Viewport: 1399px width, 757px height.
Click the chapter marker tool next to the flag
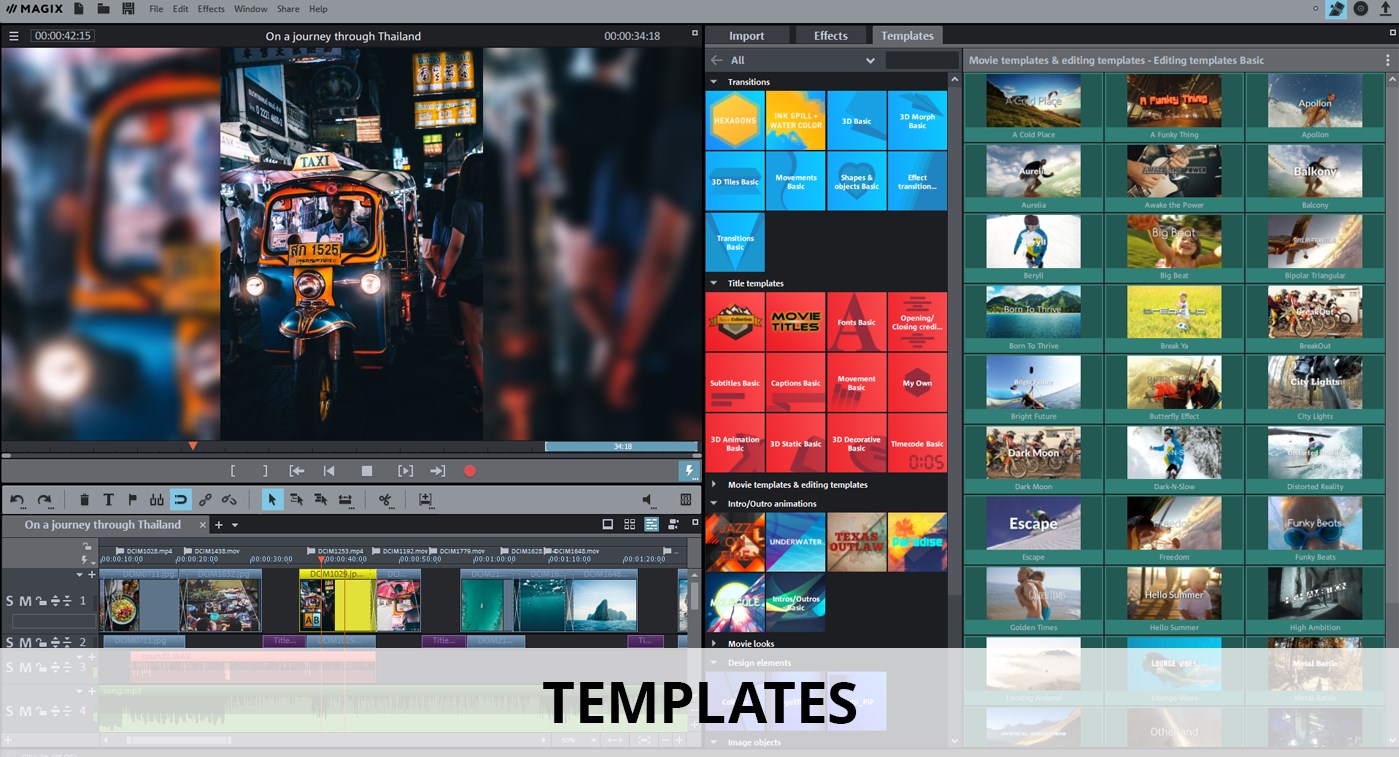point(156,500)
